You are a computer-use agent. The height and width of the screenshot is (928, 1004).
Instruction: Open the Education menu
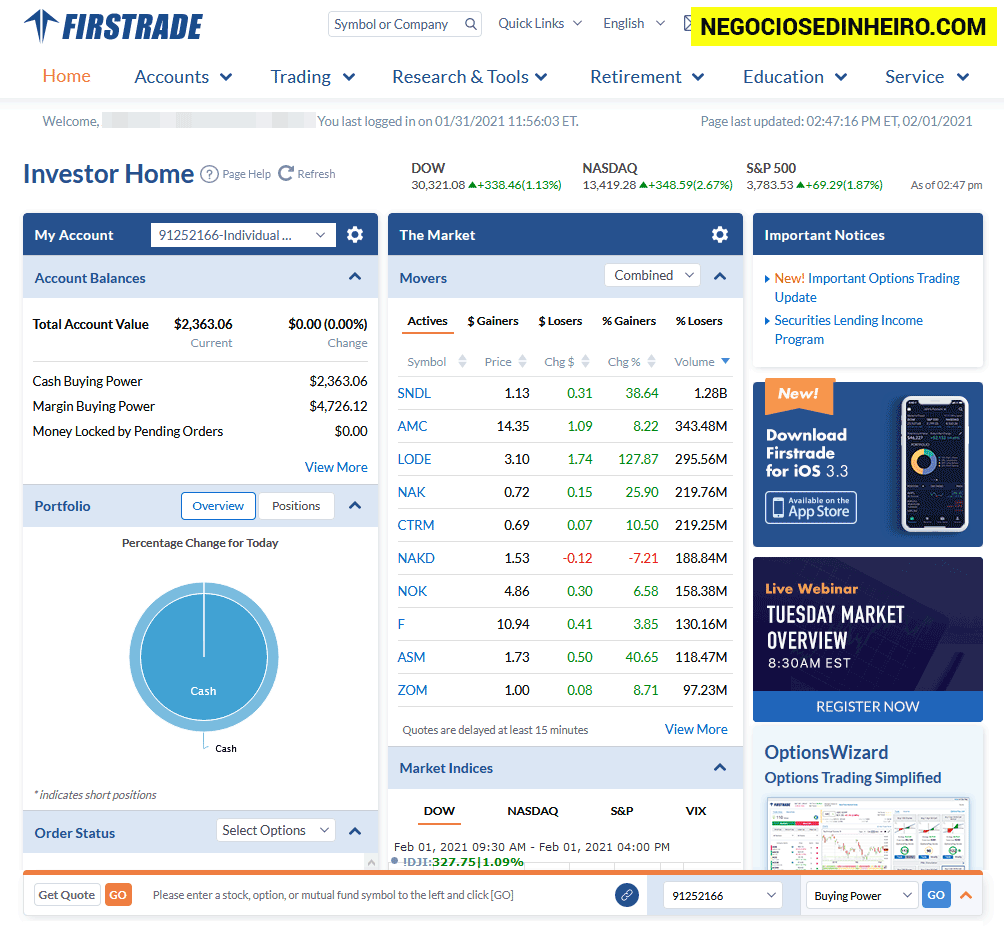click(795, 77)
